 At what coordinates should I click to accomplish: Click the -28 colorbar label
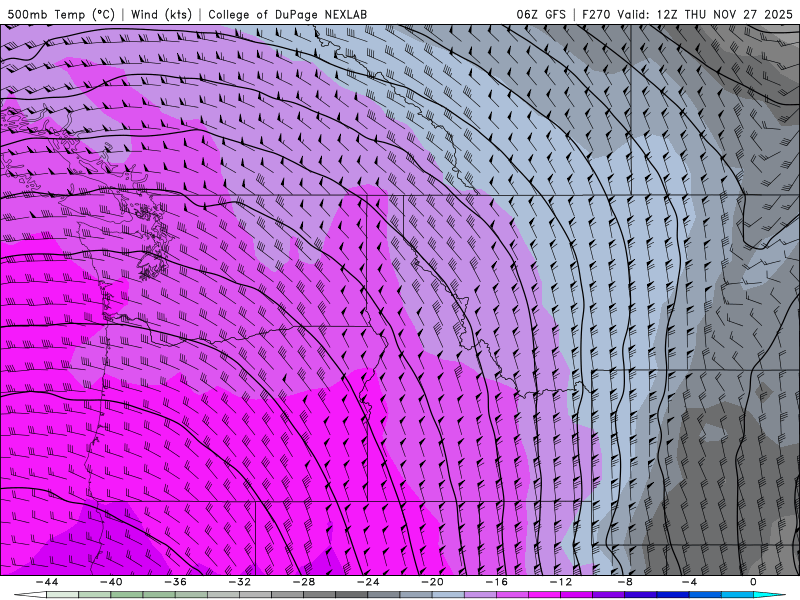tap(304, 582)
